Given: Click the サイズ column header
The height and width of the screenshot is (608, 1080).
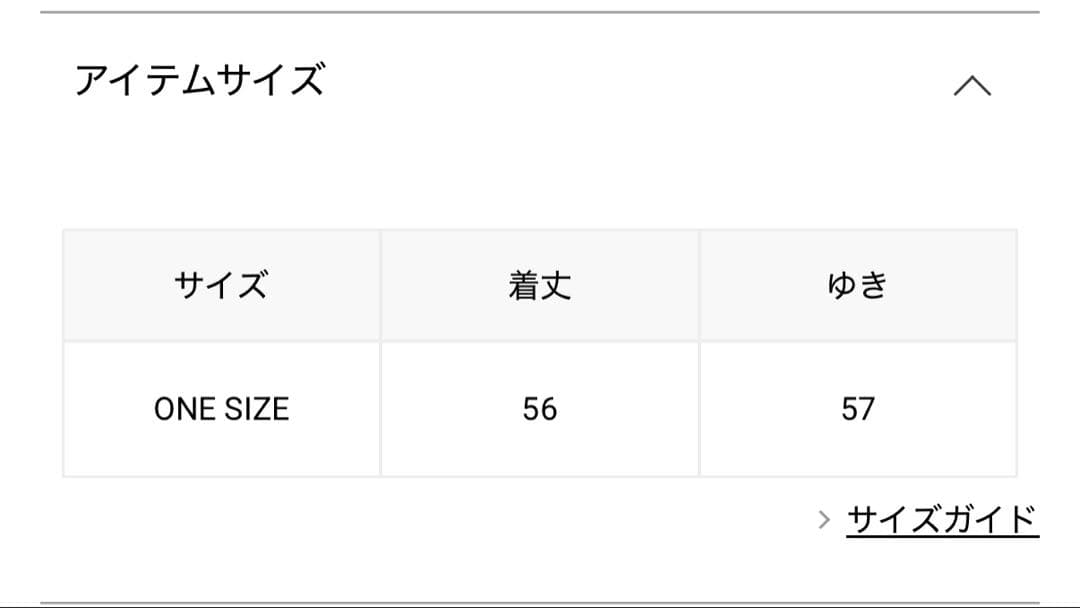Looking at the screenshot, I should pyautogui.click(x=222, y=284).
